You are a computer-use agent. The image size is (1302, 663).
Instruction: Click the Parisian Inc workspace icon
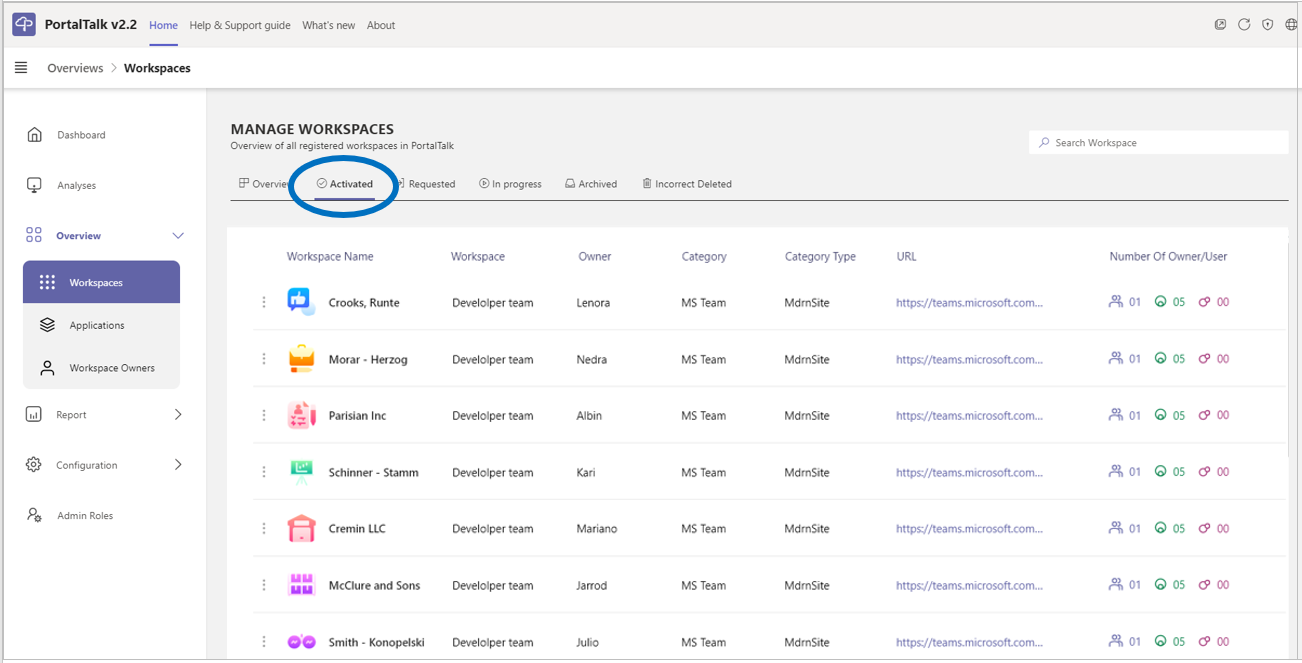tap(301, 416)
